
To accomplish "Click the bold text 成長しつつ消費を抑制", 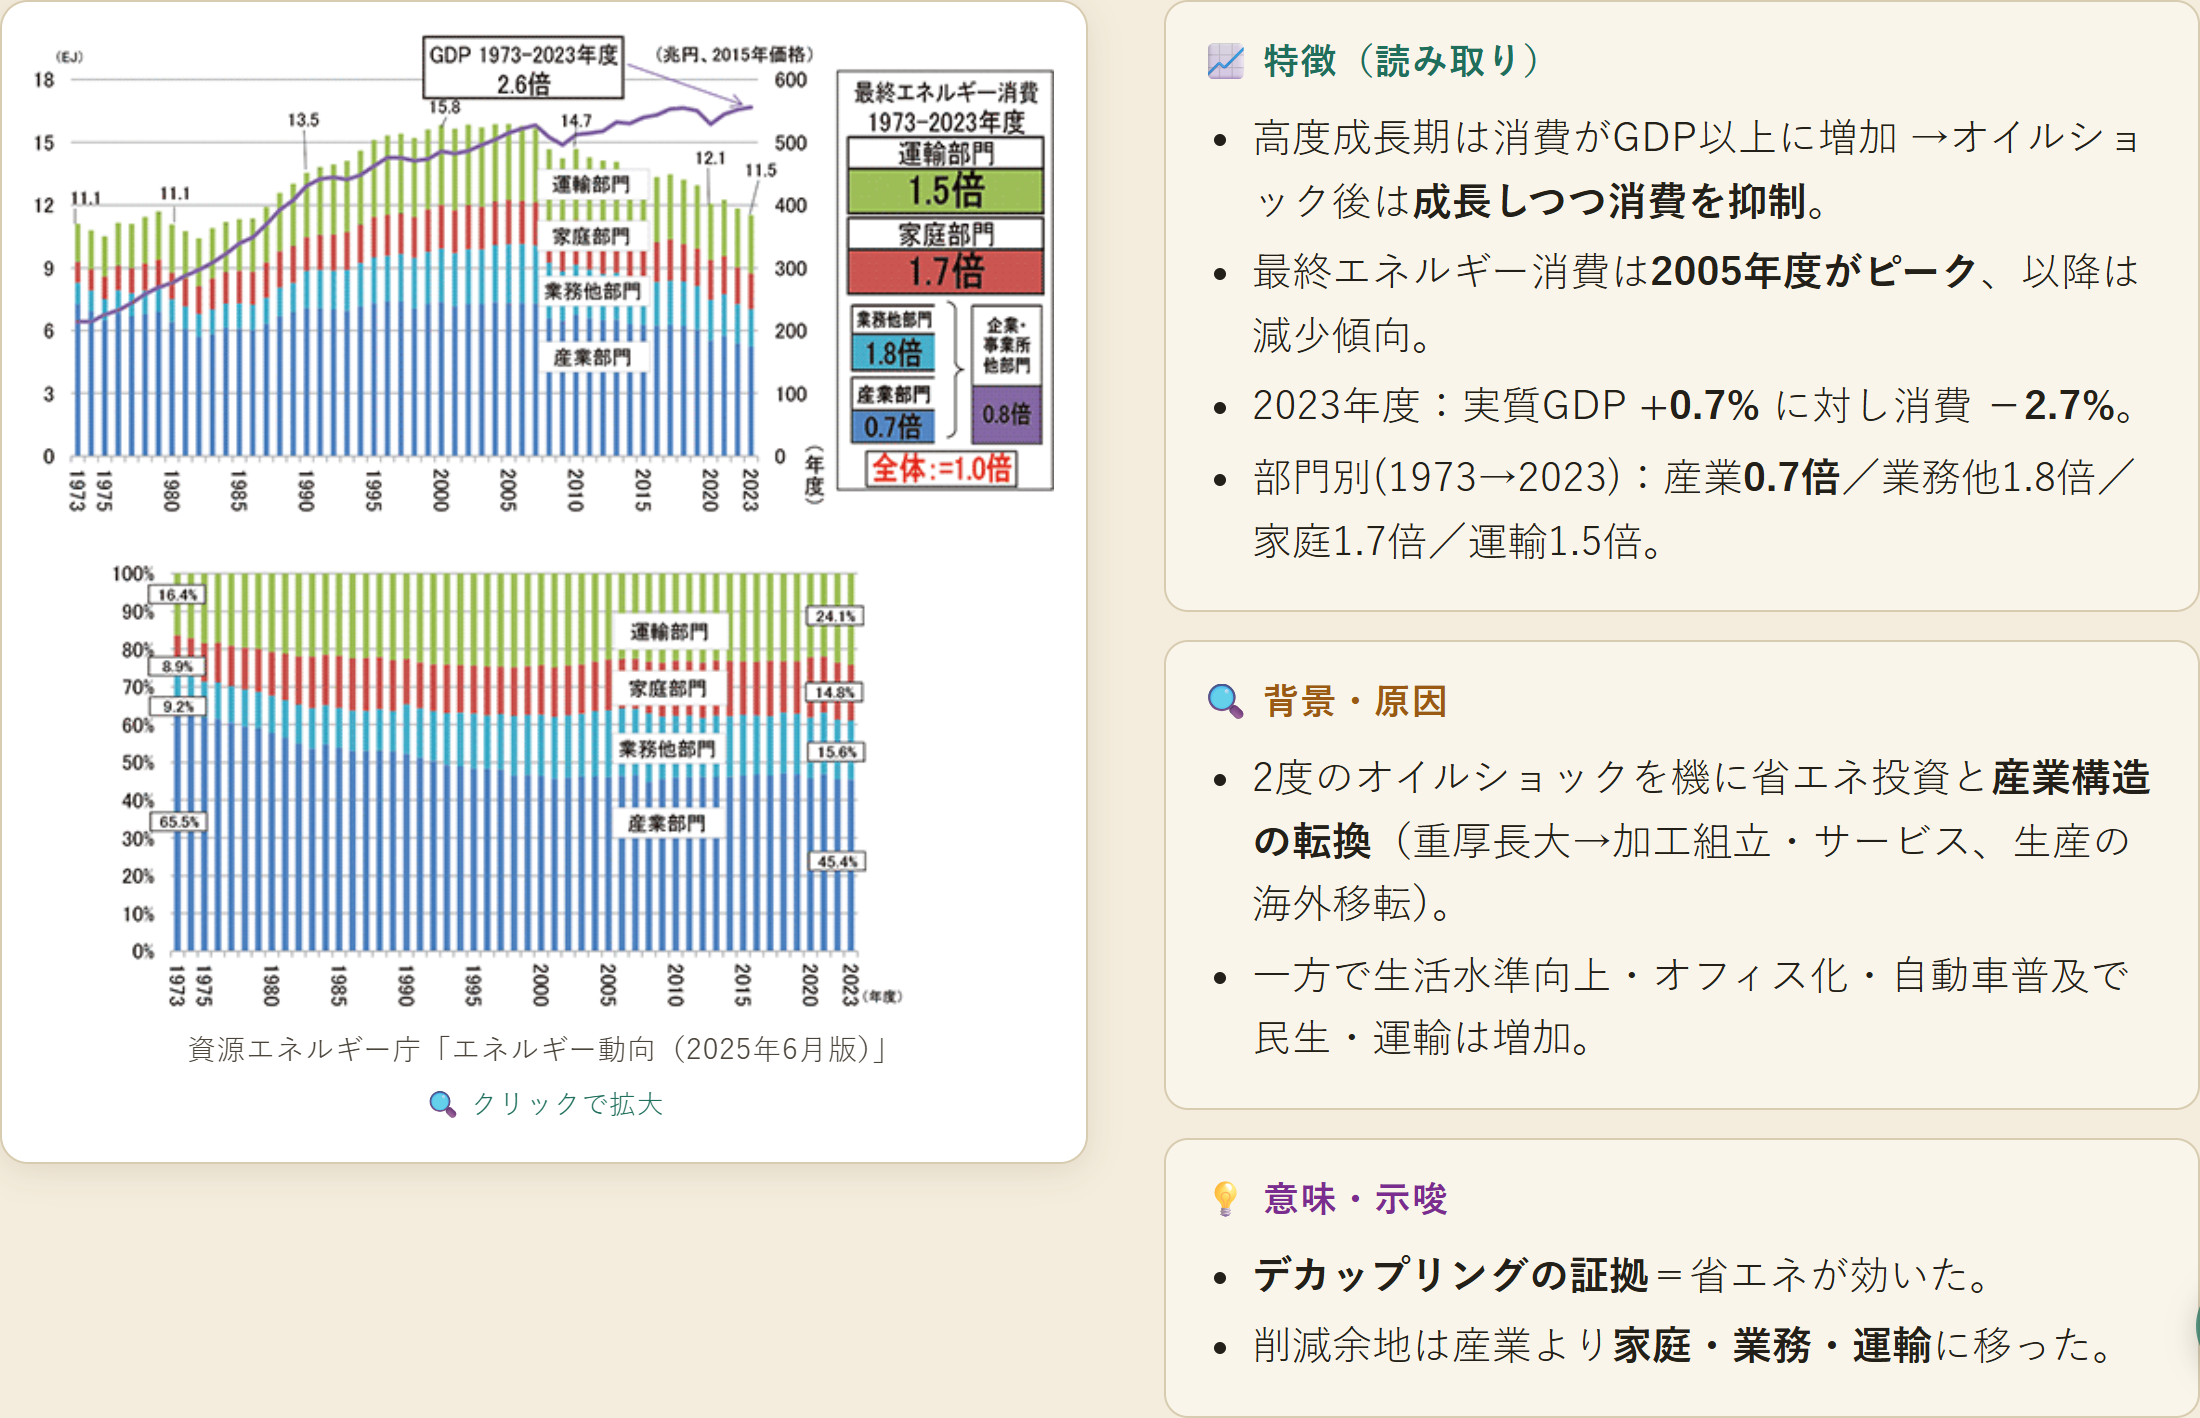I will [x=1610, y=201].
